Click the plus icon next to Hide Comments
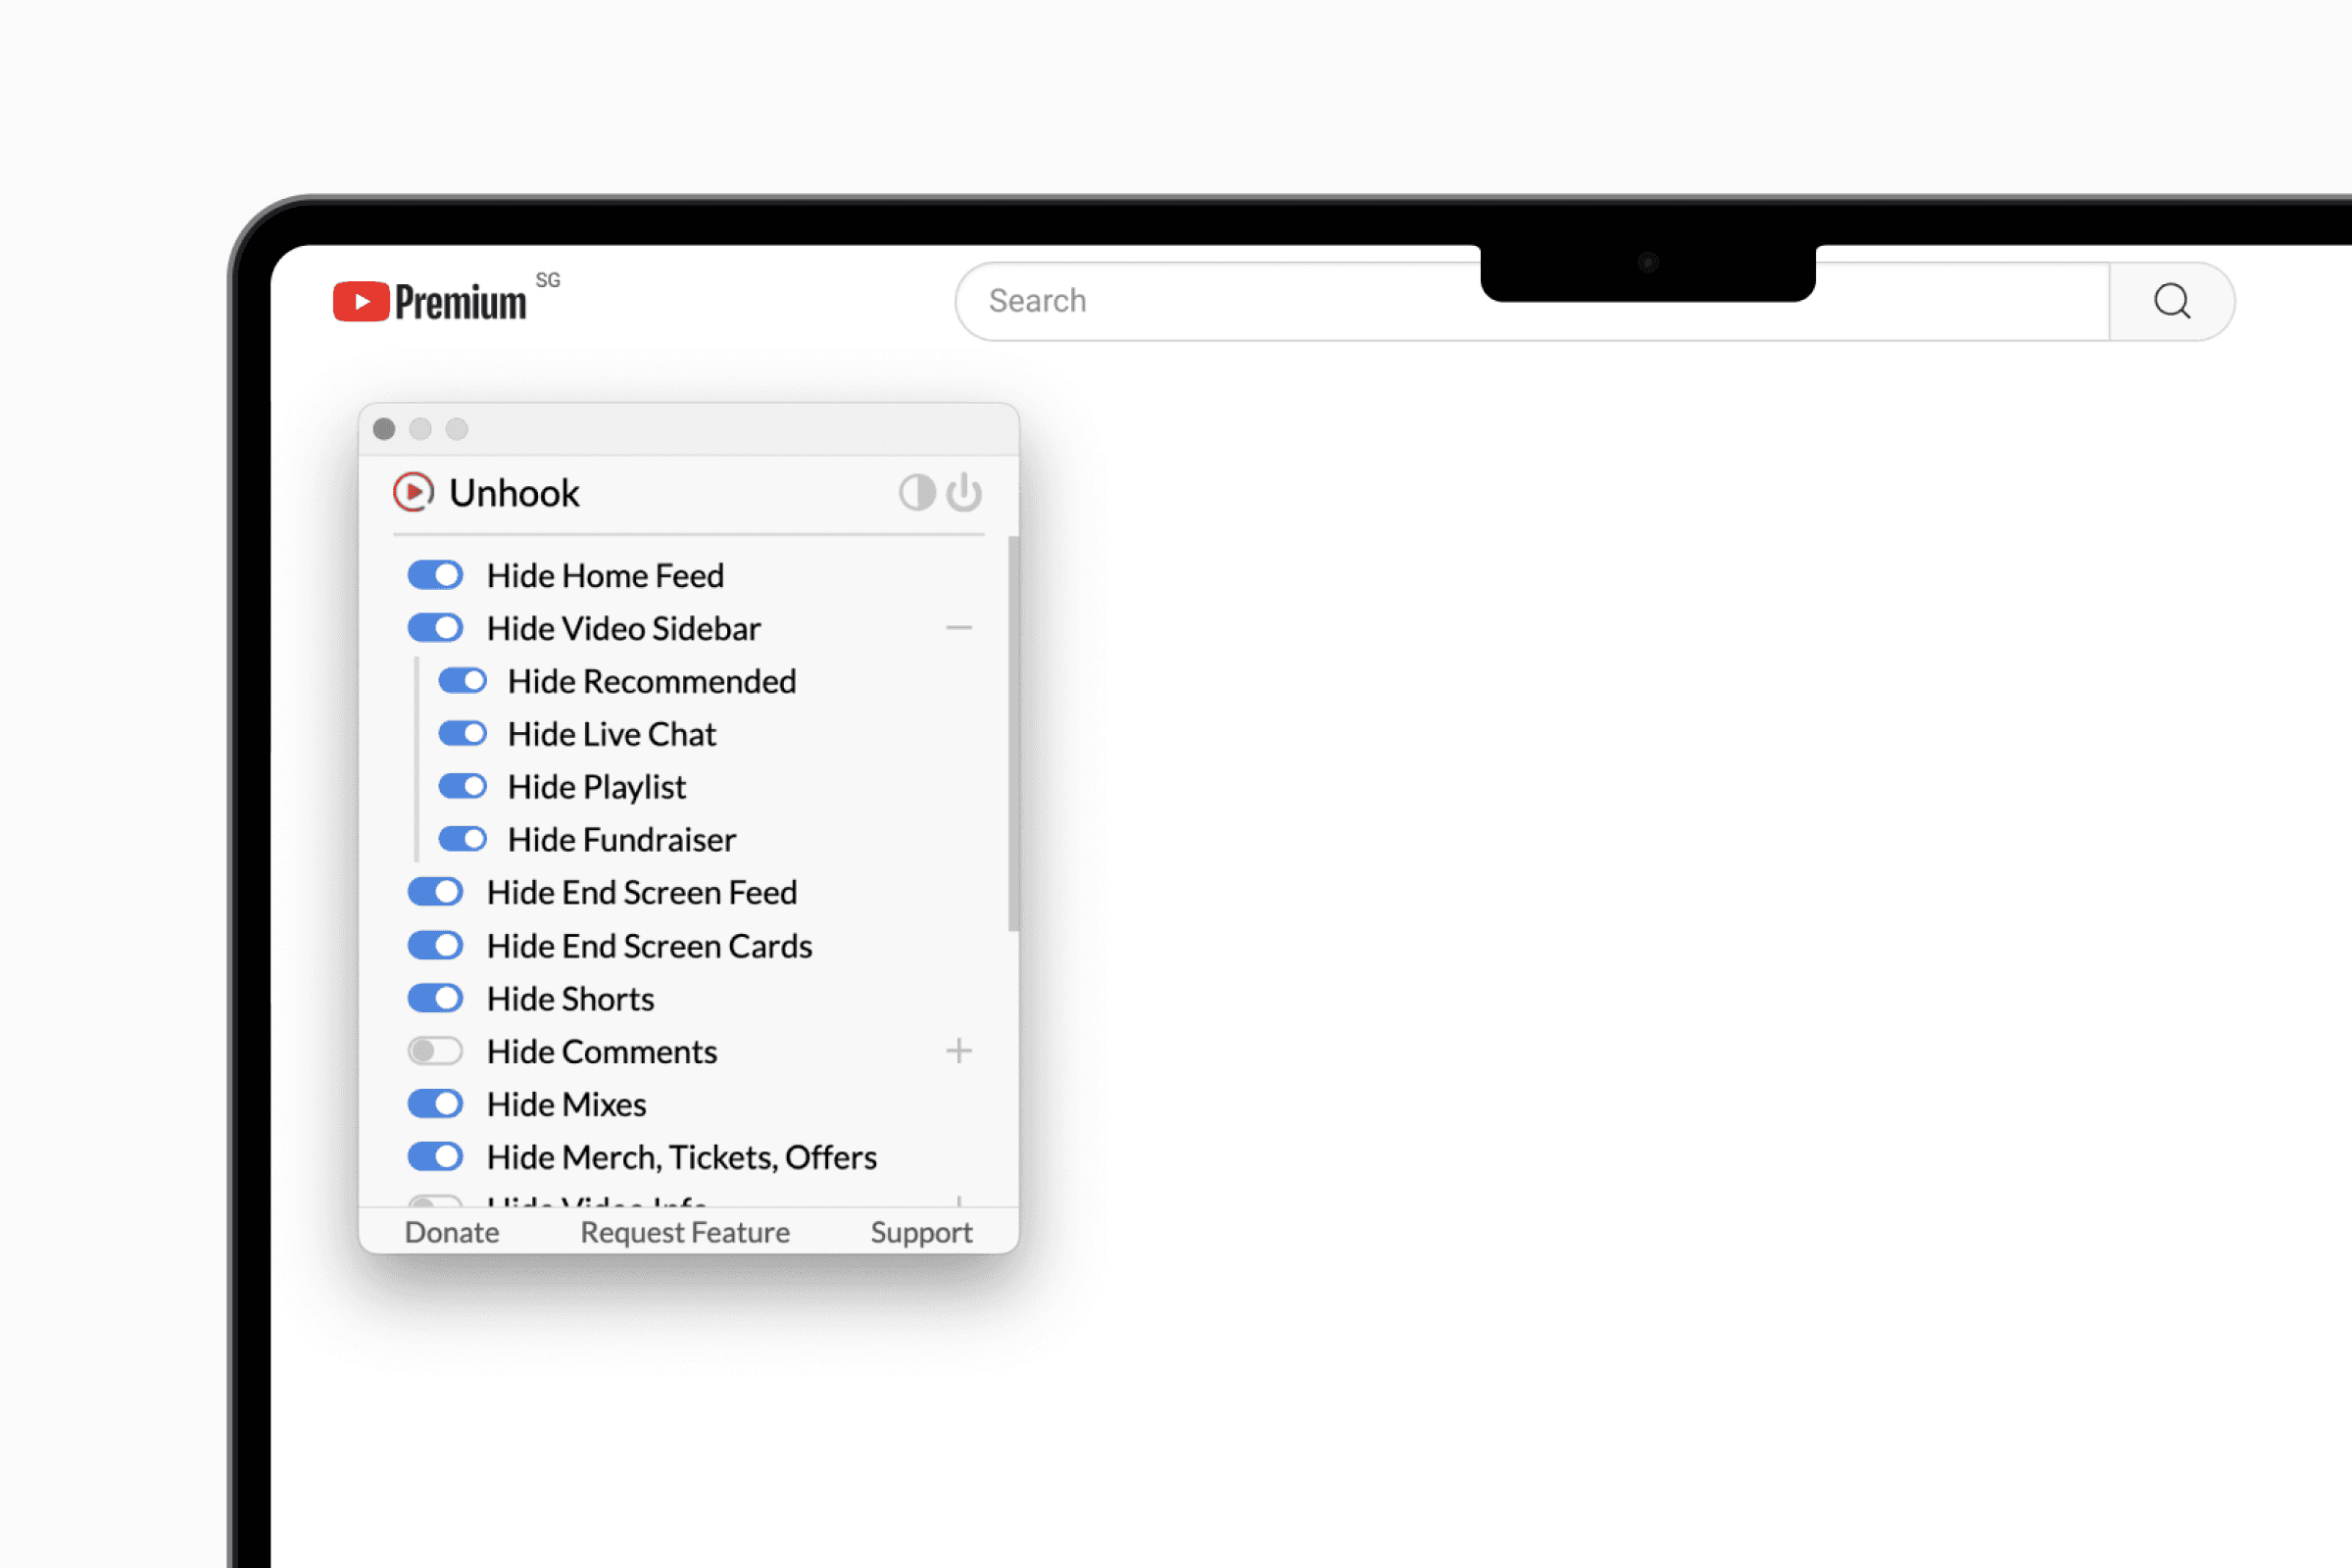Viewport: 2352px width, 1568px height. coord(959,1050)
